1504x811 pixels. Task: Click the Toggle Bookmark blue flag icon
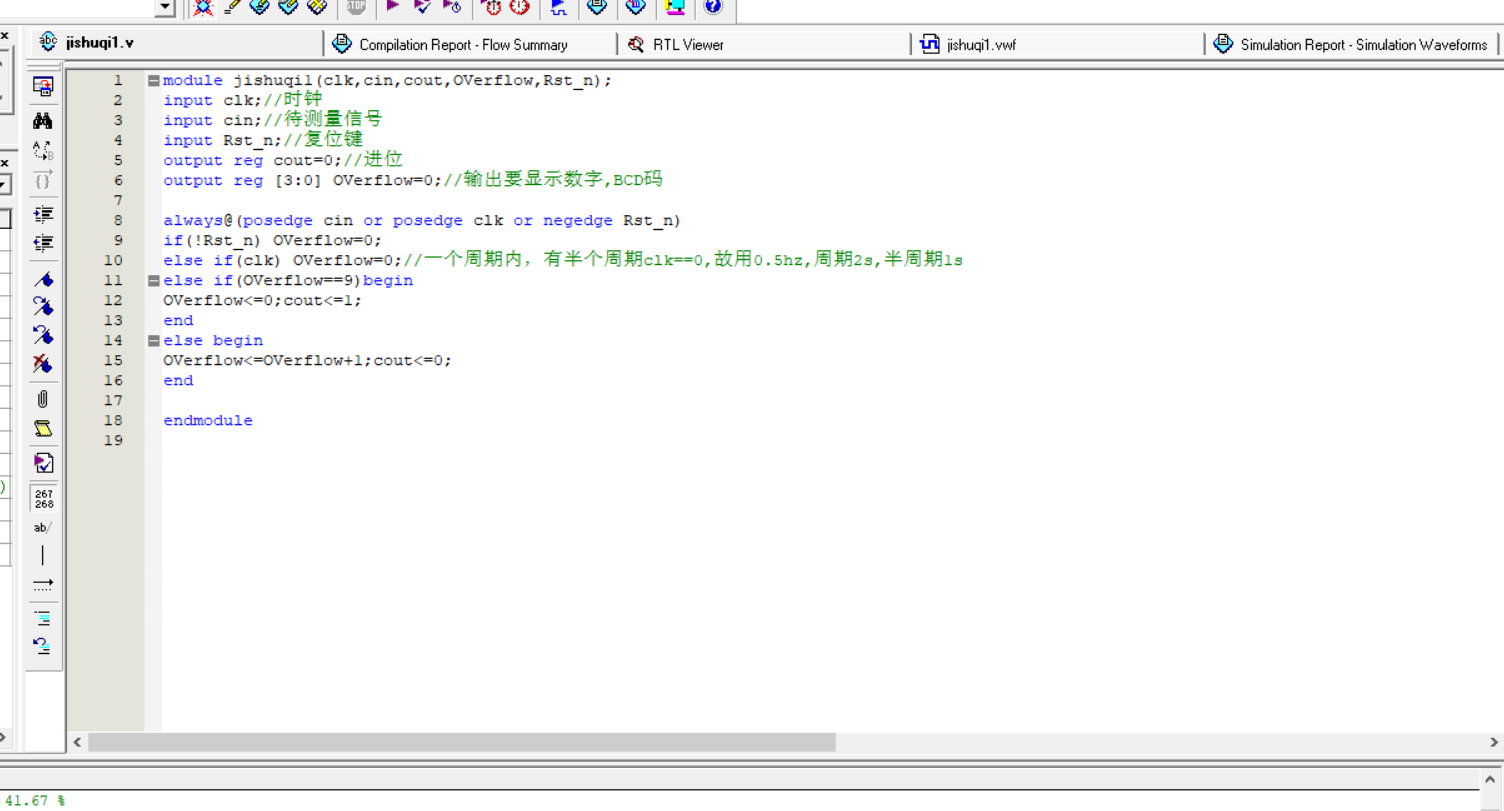click(x=43, y=279)
